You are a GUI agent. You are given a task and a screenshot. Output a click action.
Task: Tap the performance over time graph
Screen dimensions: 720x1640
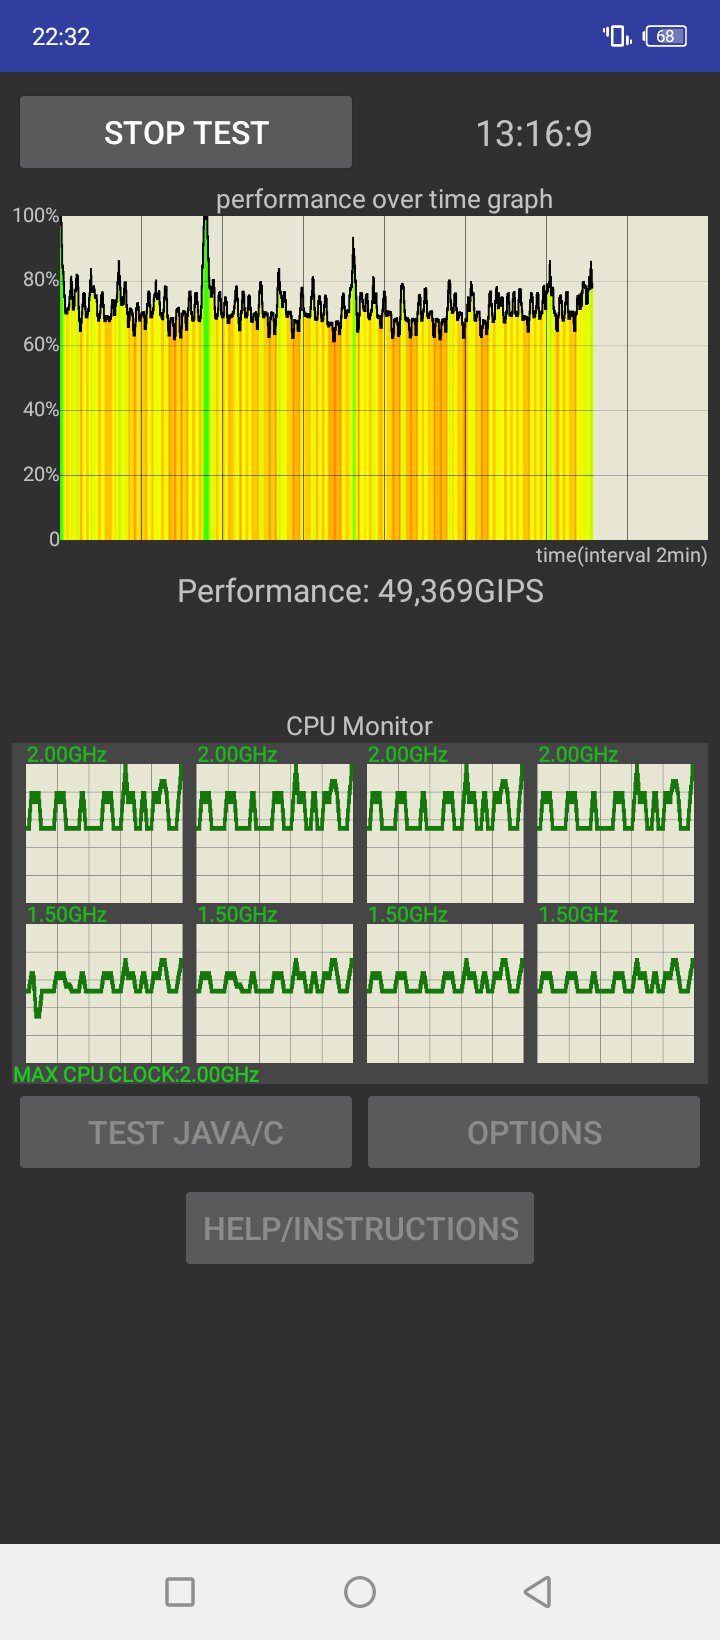[x=384, y=378]
